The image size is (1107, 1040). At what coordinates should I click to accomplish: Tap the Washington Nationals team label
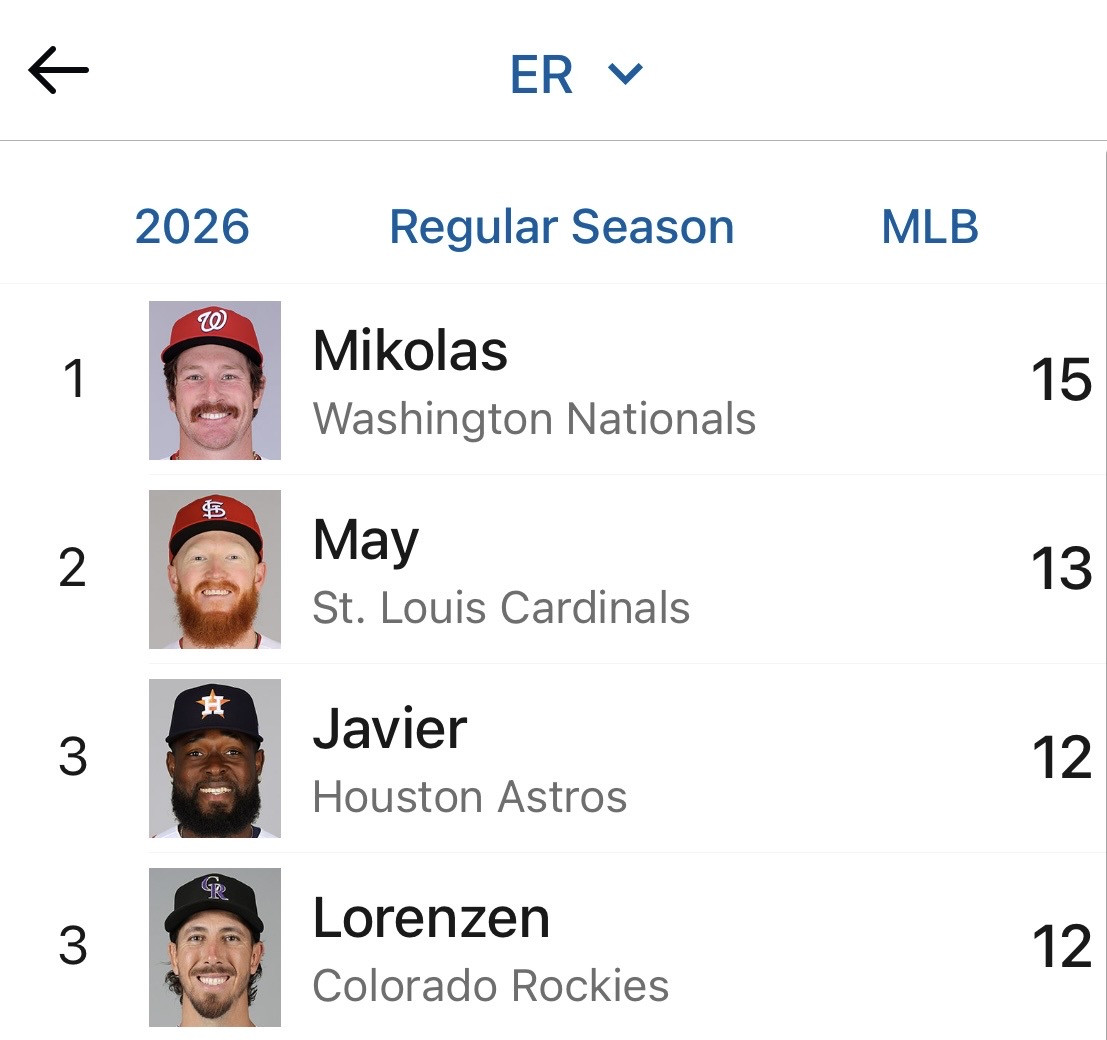534,419
